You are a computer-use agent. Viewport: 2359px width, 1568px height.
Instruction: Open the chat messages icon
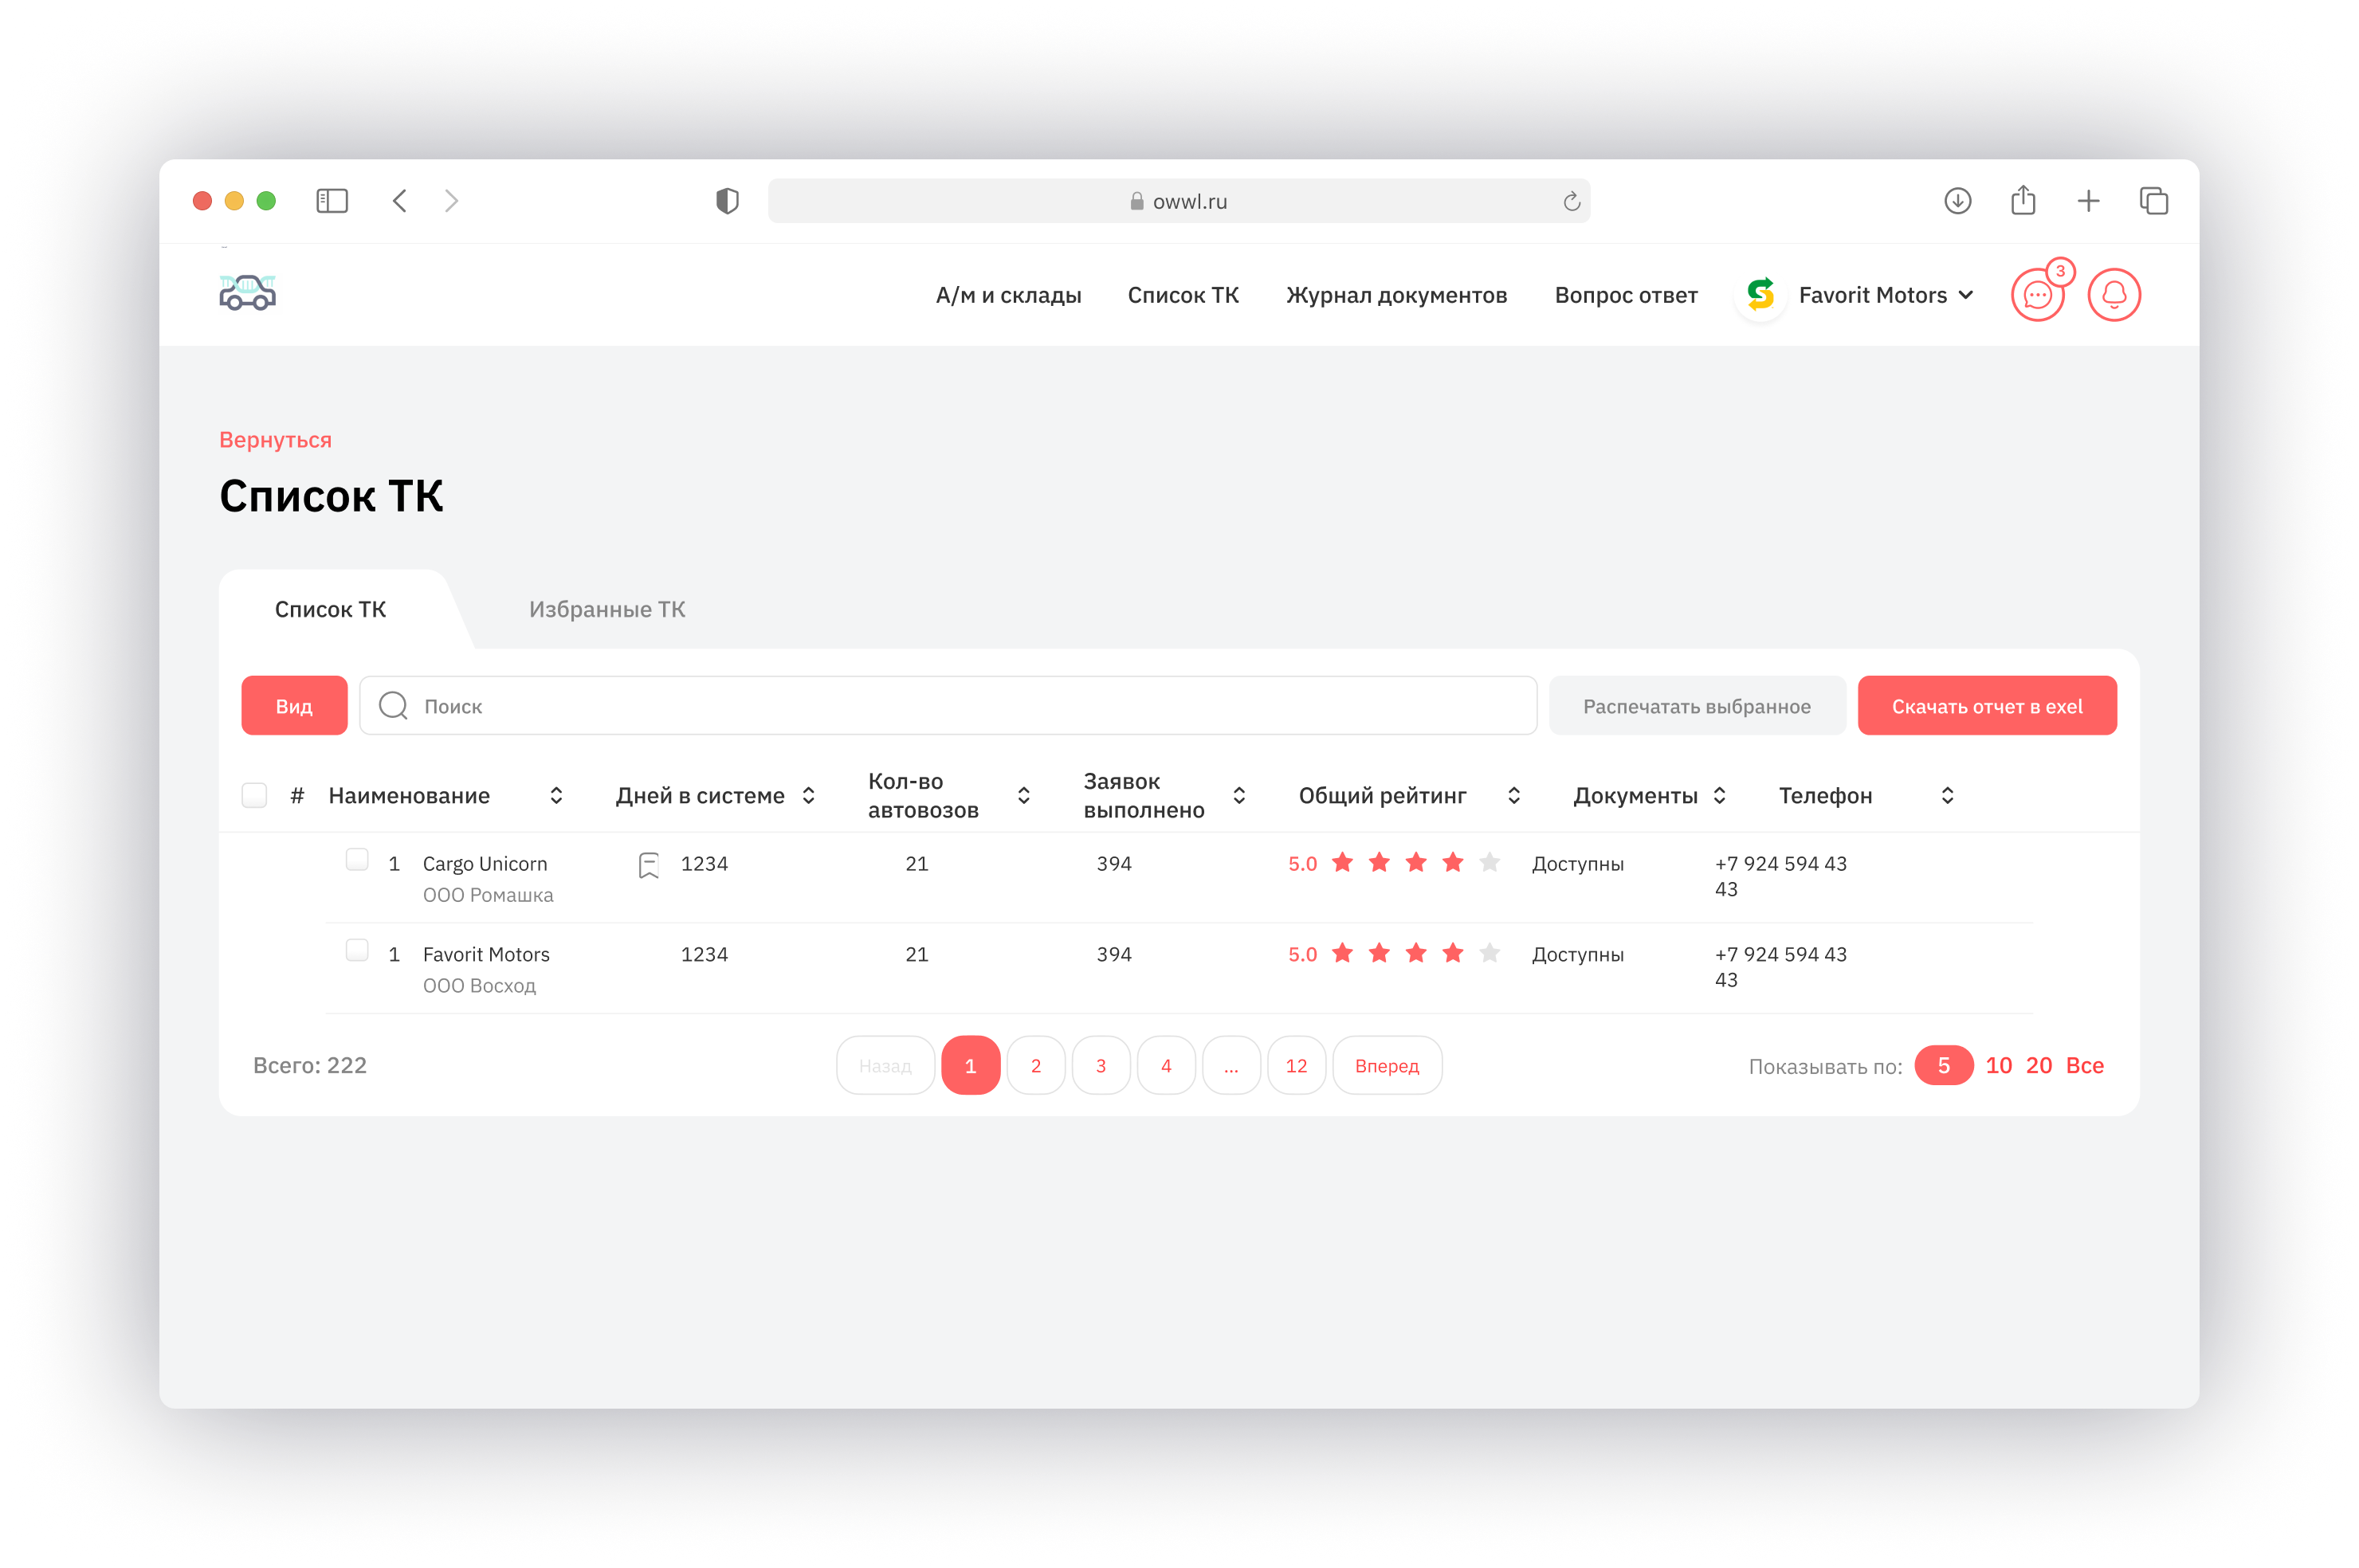2037,295
